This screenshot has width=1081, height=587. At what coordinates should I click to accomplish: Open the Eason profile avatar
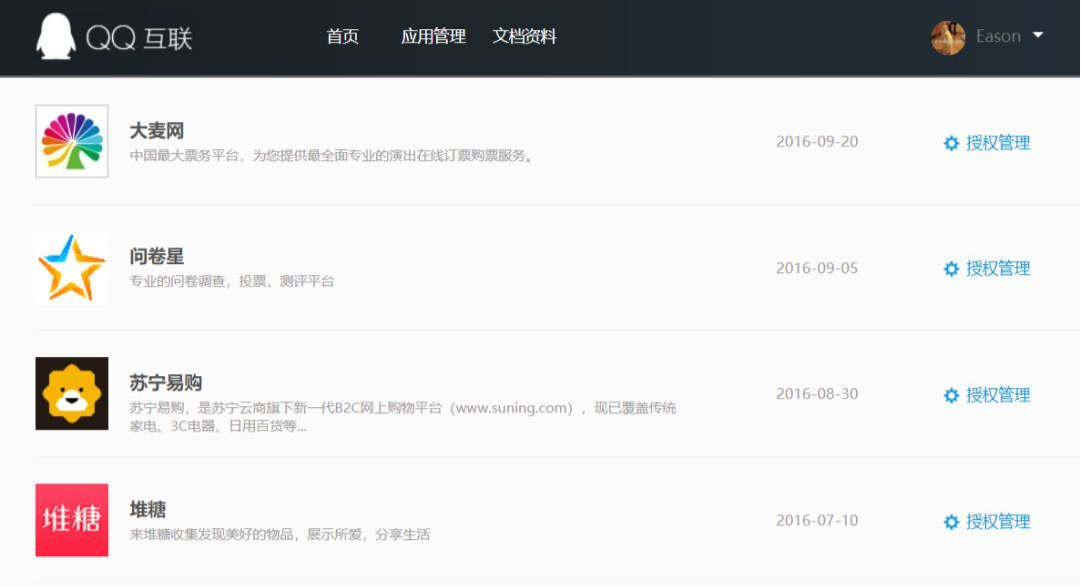coord(947,36)
